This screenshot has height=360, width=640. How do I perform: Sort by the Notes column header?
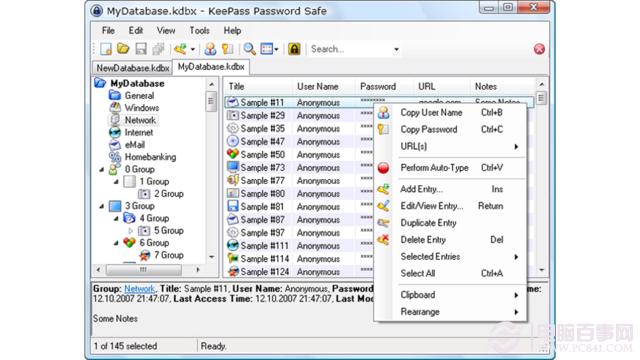[485, 87]
